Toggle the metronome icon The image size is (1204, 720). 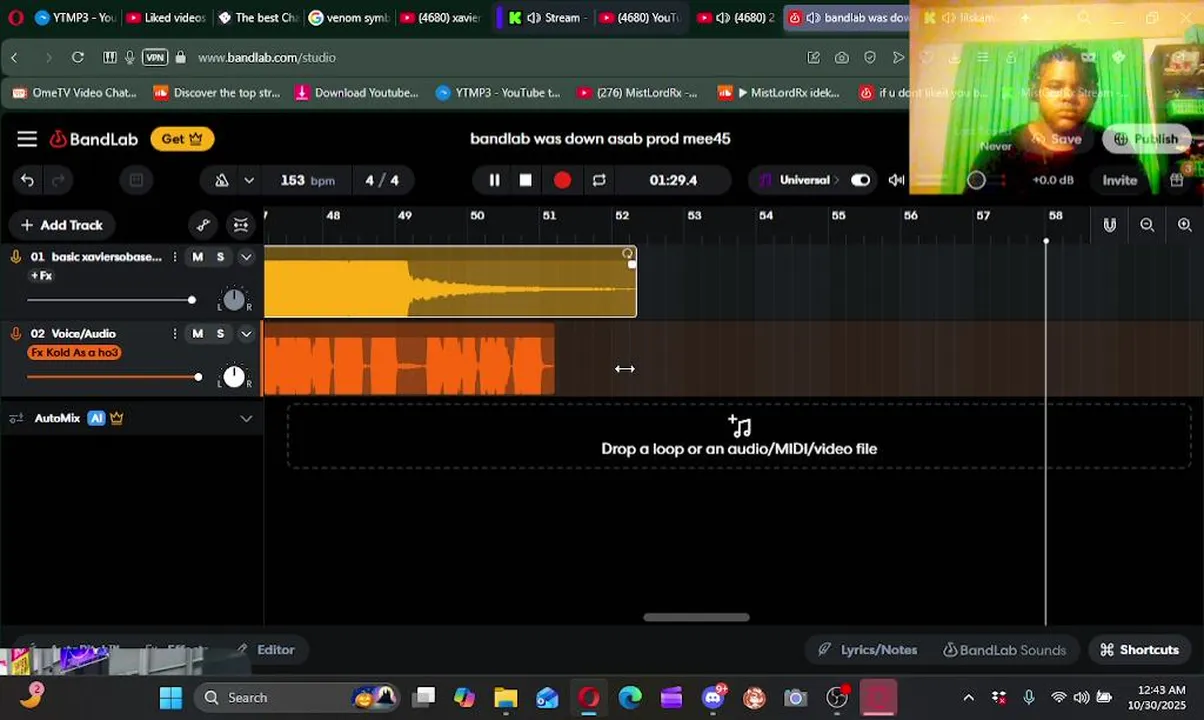pyautogui.click(x=221, y=180)
